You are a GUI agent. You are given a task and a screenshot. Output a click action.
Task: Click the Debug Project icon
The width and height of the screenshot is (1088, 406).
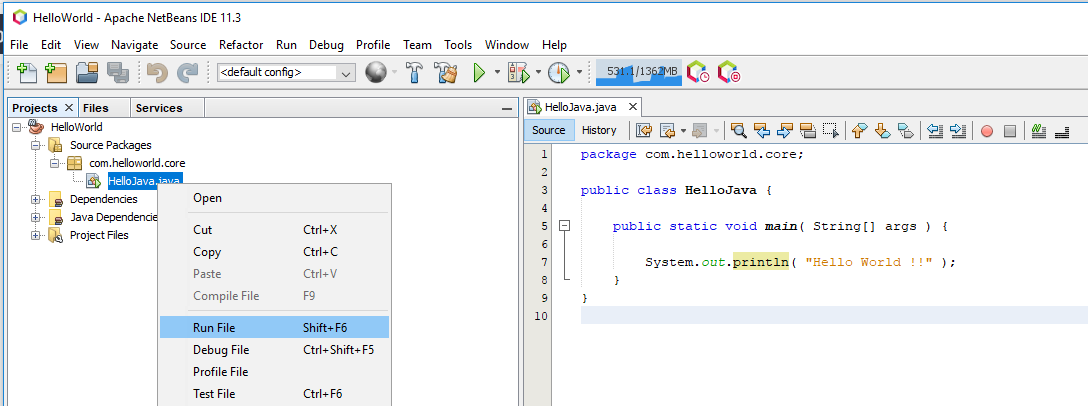(x=518, y=72)
